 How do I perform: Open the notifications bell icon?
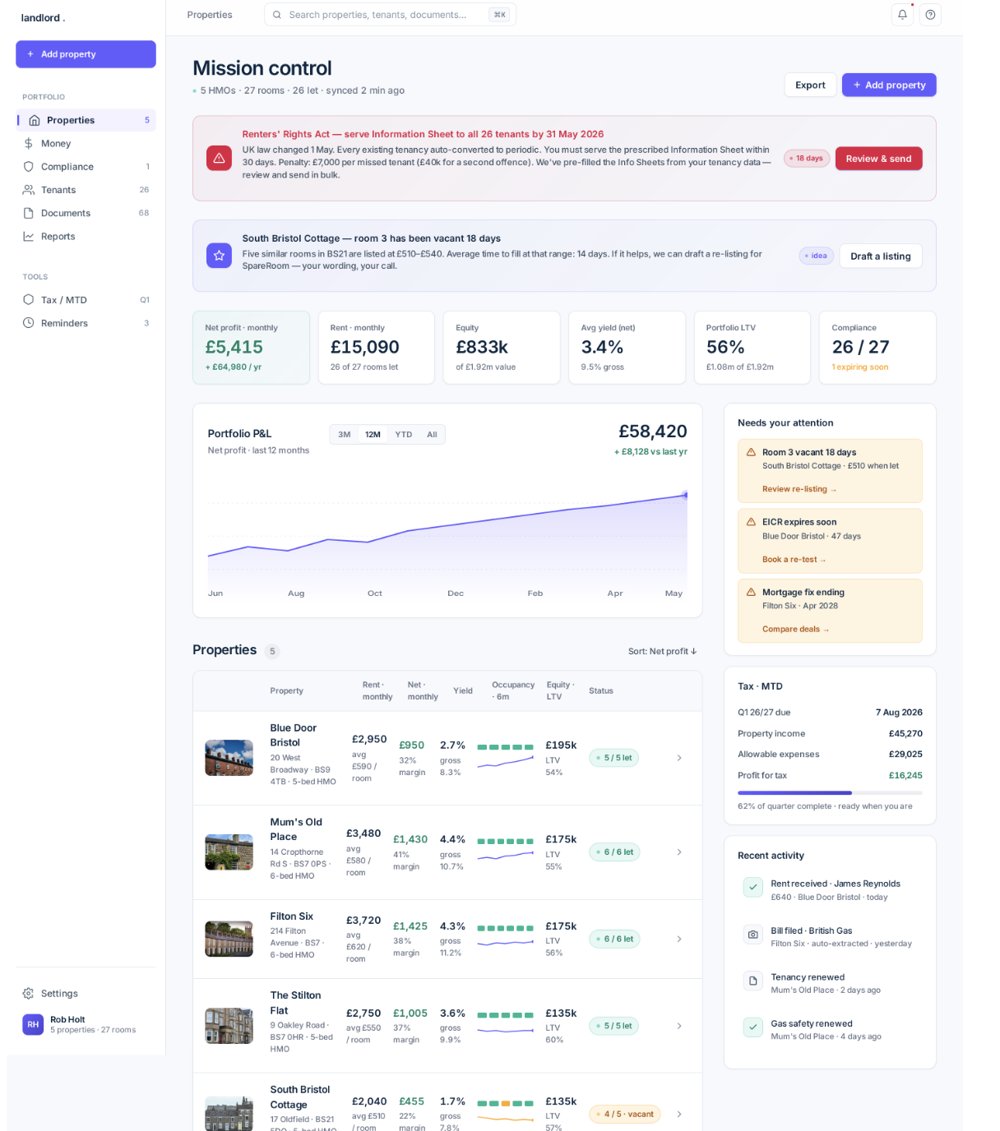click(x=902, y=14)
